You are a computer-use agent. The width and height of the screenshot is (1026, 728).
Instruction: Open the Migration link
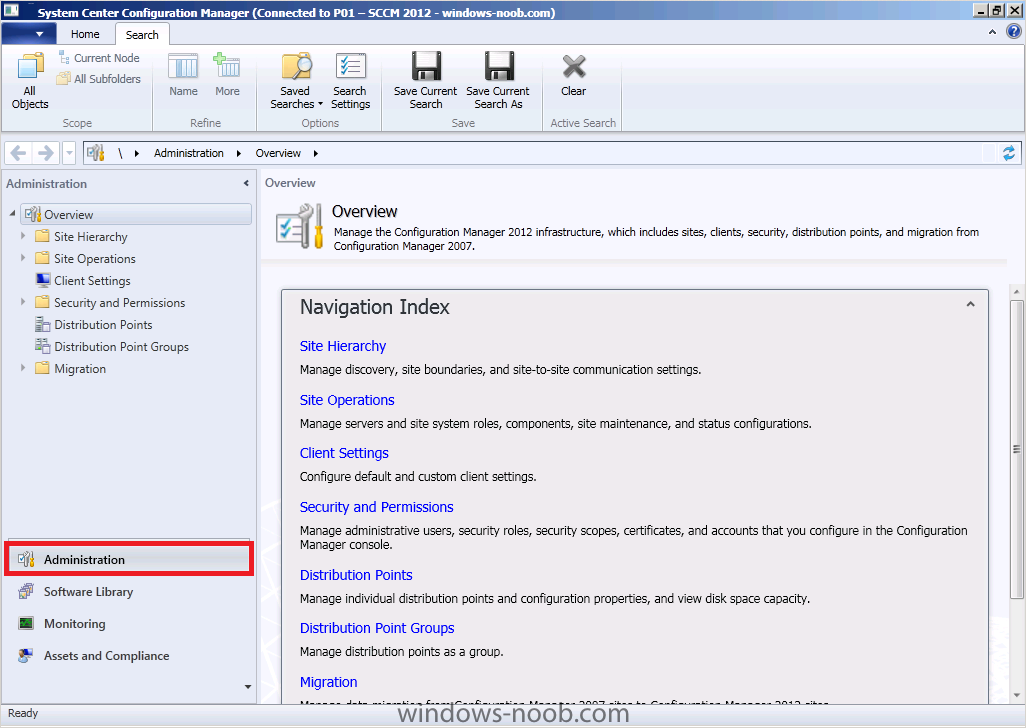(328, 682)
